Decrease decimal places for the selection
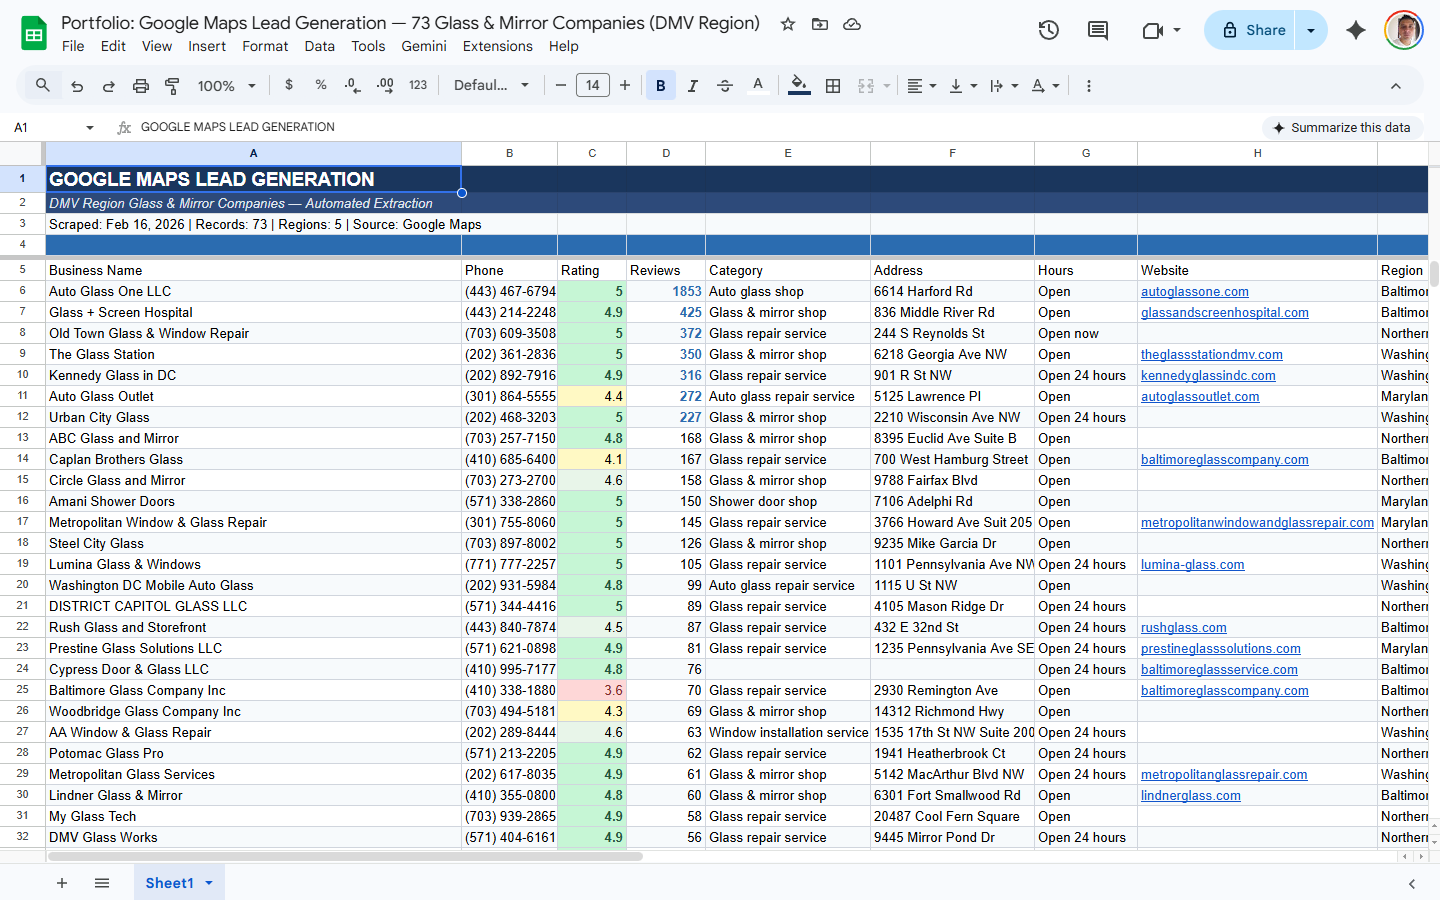This screenshot has height=900, width=1440. point(352,85)
